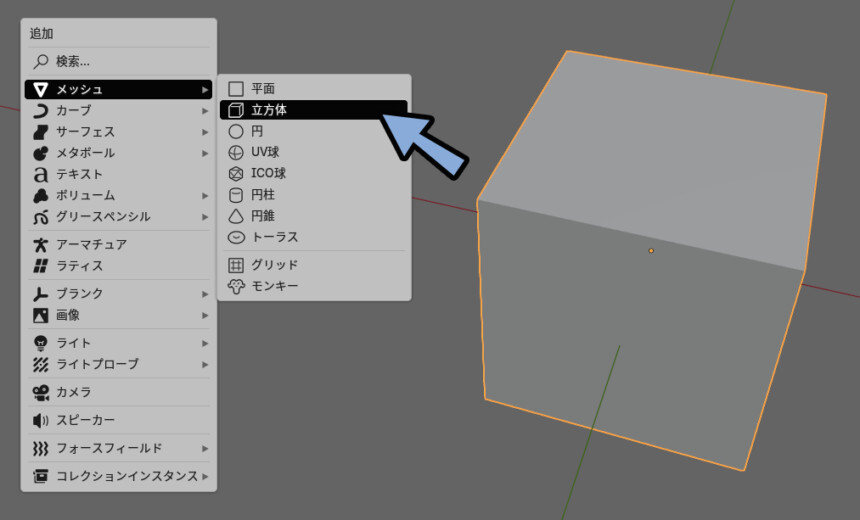Click the テキスト letter 'a' icon
Image resolution: width=860 pixels, height=520 pixels.
pyautogui.click(x=41, y=174)
